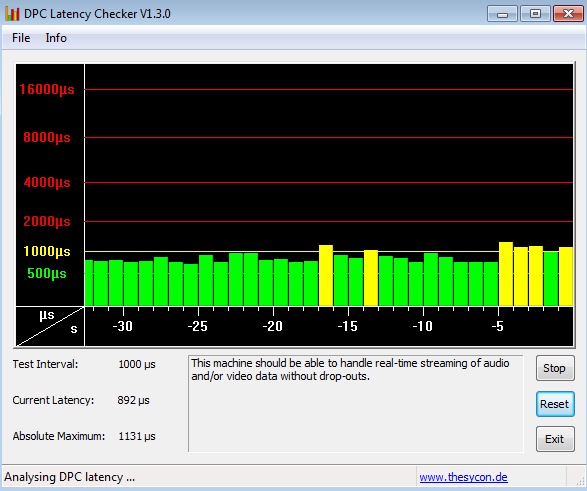Click the window resize grip in the status bar
The height and width of the screenshot is (491, 587).
(x=580, y=481)
